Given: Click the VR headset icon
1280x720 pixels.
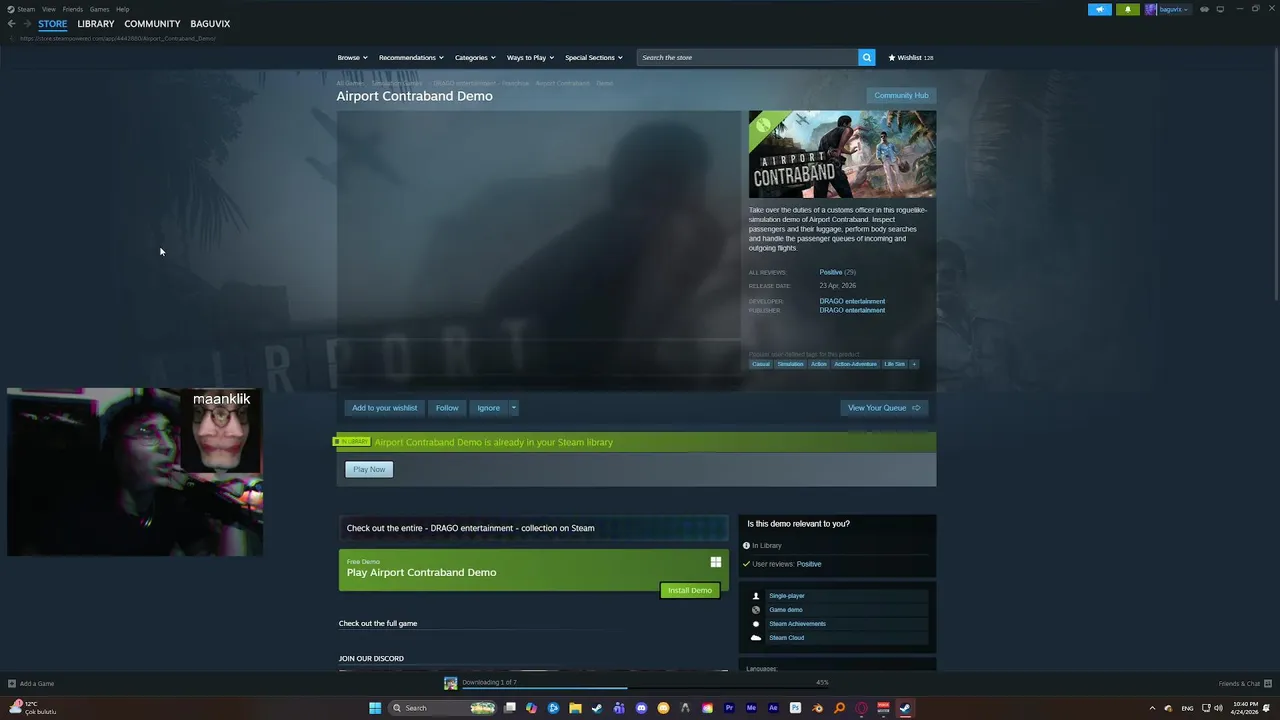Looking at the screenshot, I should pos(1204,9).
